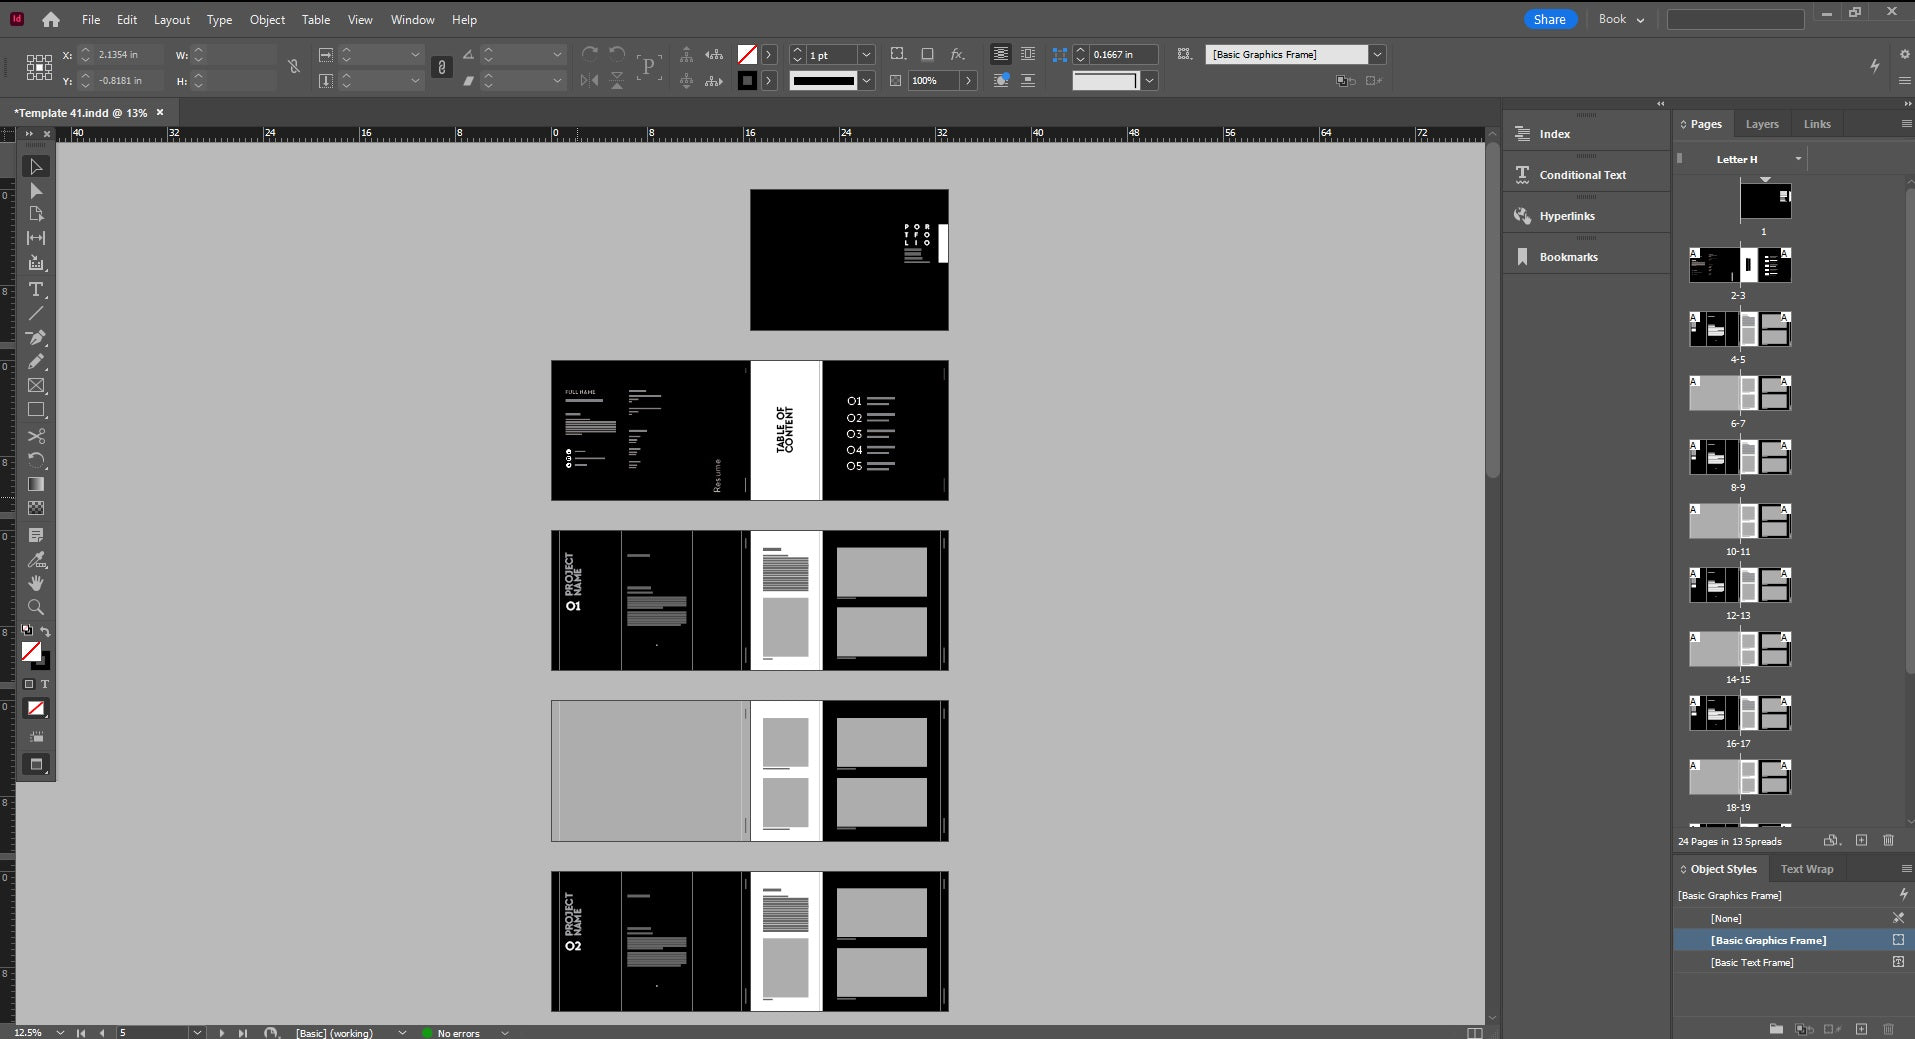Click the Share button
The height and width of the screenshot is (1039, 1915).
tap(1549, 19)
